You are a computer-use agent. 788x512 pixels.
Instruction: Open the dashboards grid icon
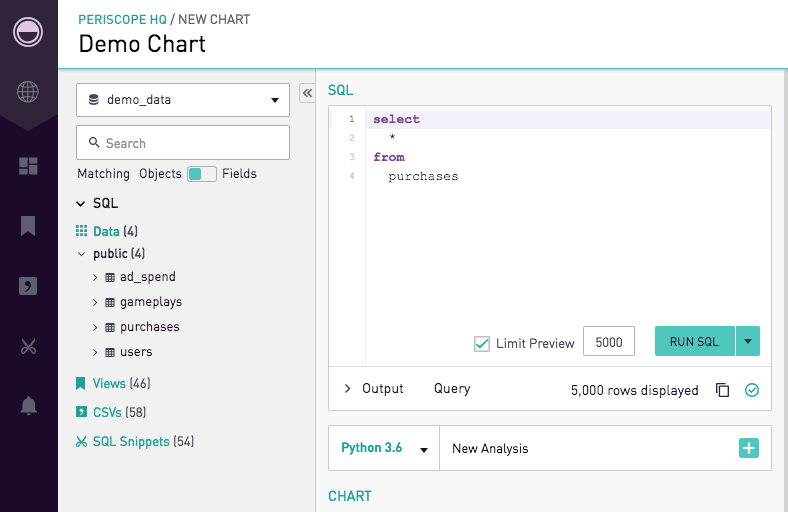pyautogui.click(x=28, y=166)
